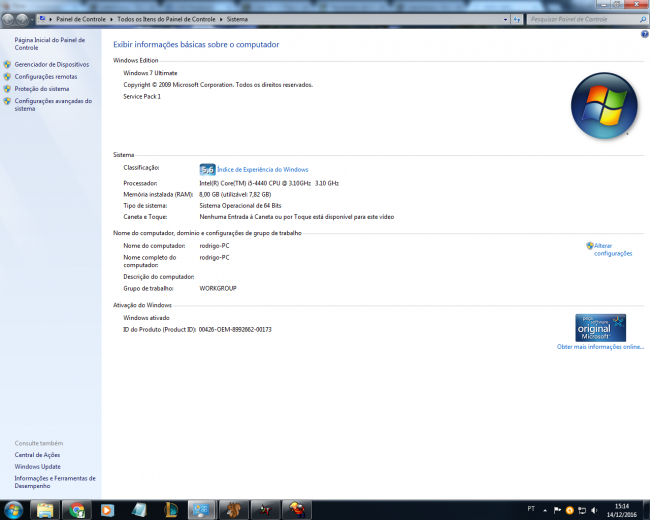Click Alterar configurações link
650x520 pixels.
point(613,250)
